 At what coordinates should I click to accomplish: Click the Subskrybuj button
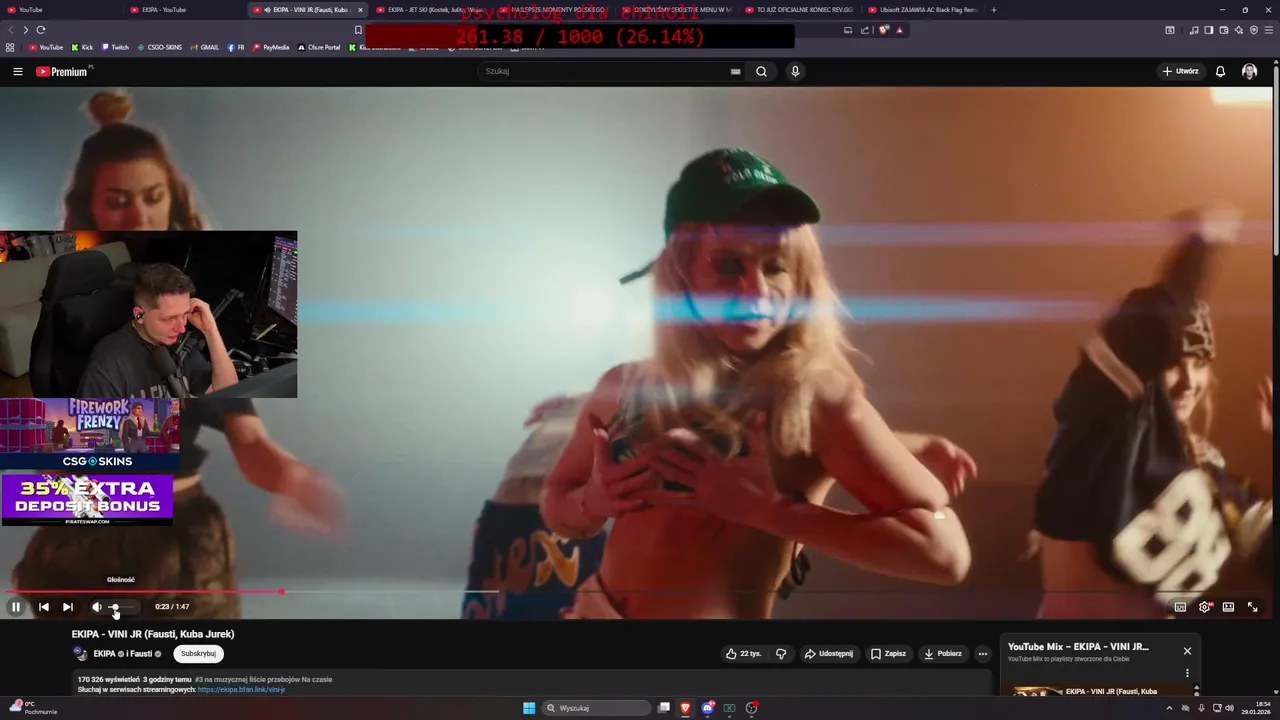tap(198, 654)
